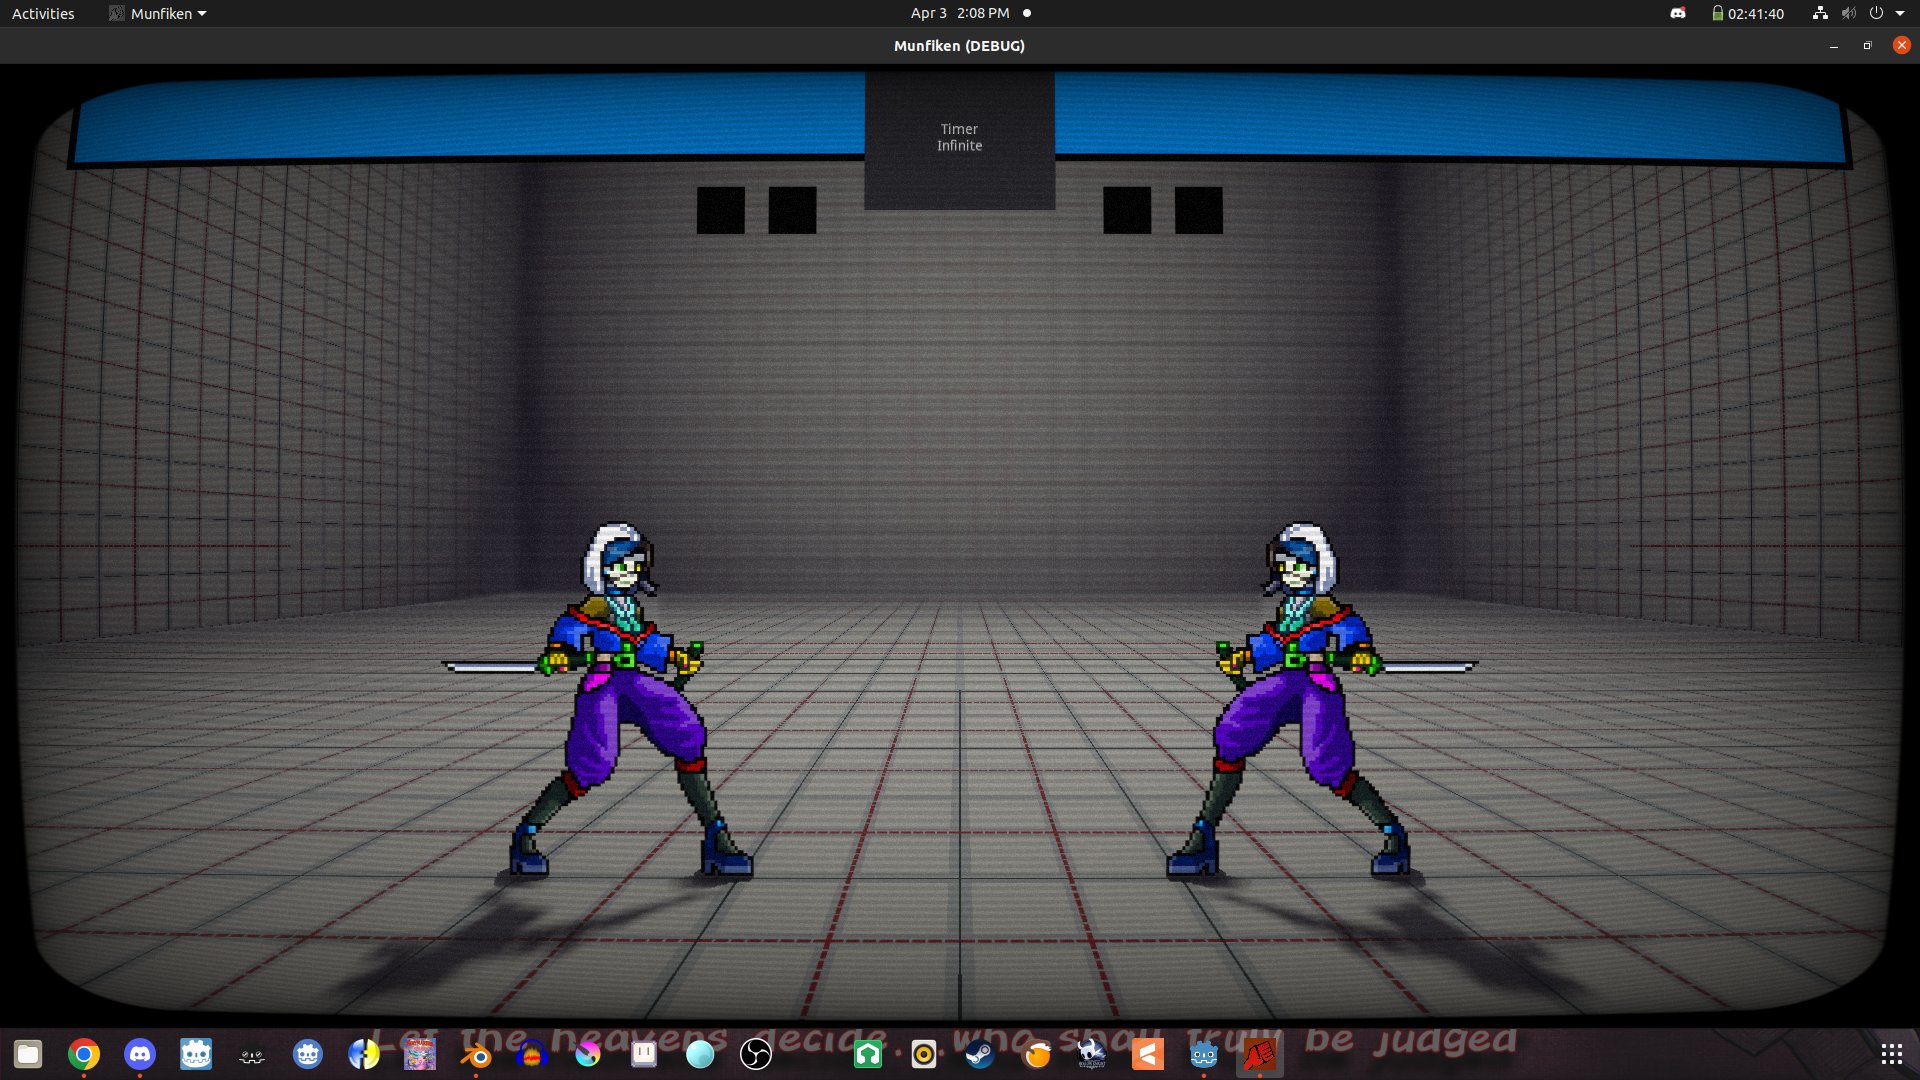The width and height of the screenshot is (1920, 1080).
Task: Click the white pixel-face square dock icon
Action: pyautogui.click(x=644, y=1054)
